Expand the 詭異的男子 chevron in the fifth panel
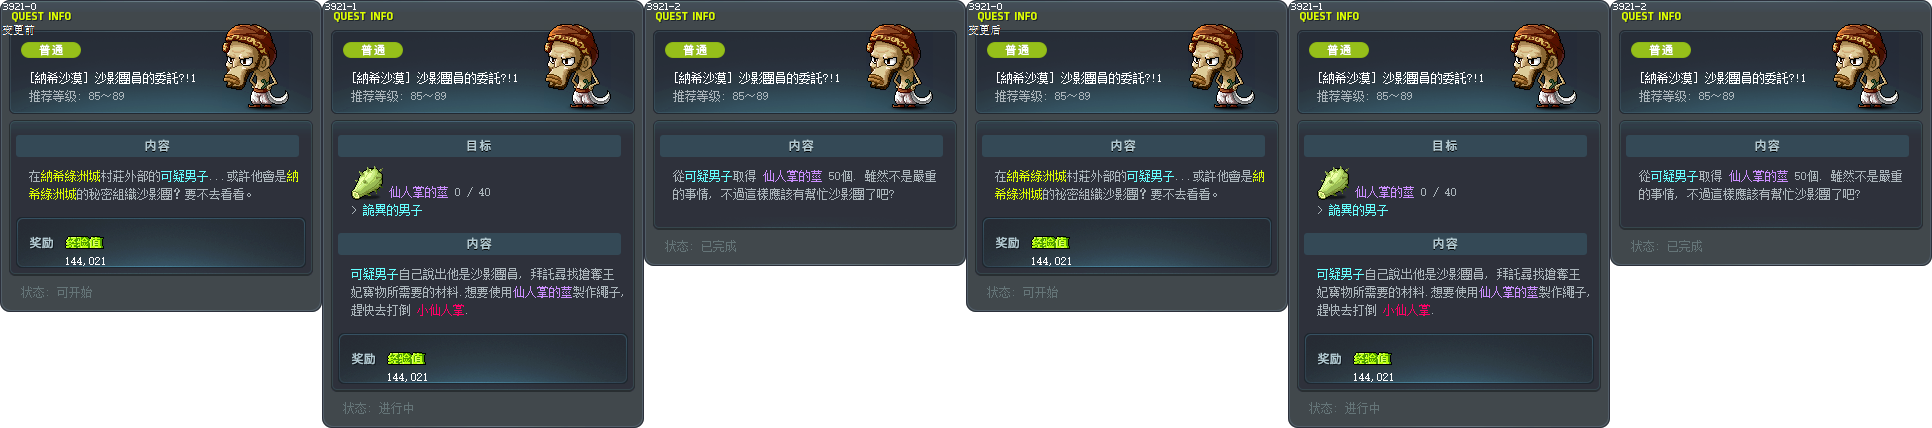This screenshot has height=428, width=1932. click(1320, 210)
